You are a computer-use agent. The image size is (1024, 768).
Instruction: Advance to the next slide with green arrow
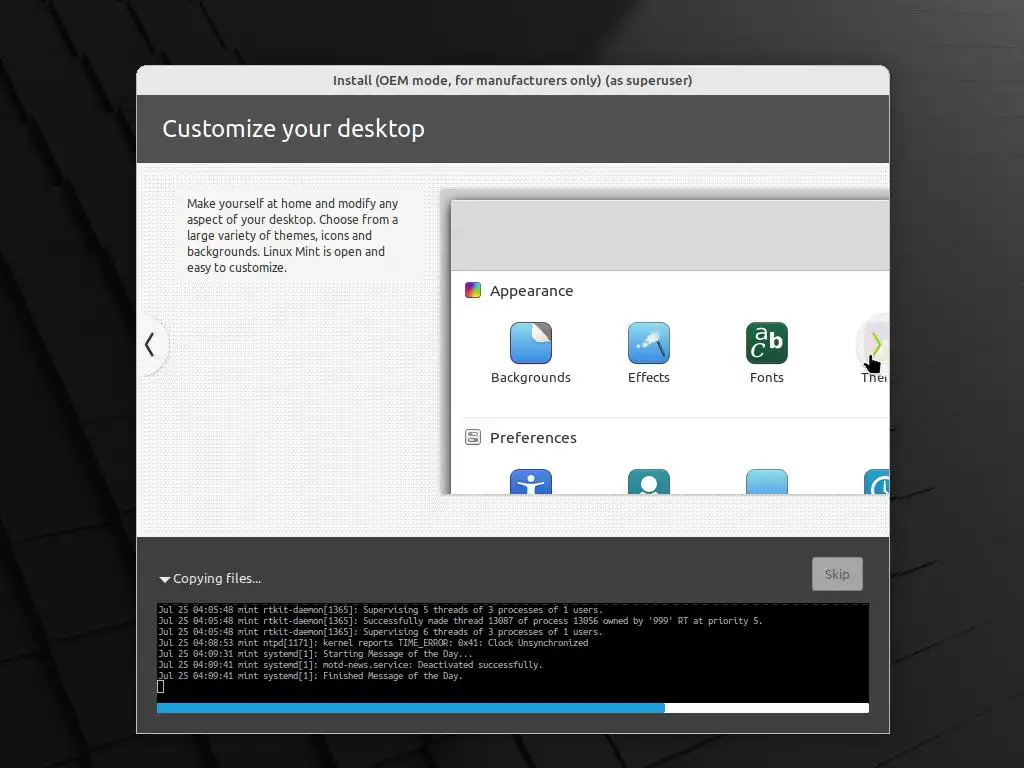coord(875,344)
